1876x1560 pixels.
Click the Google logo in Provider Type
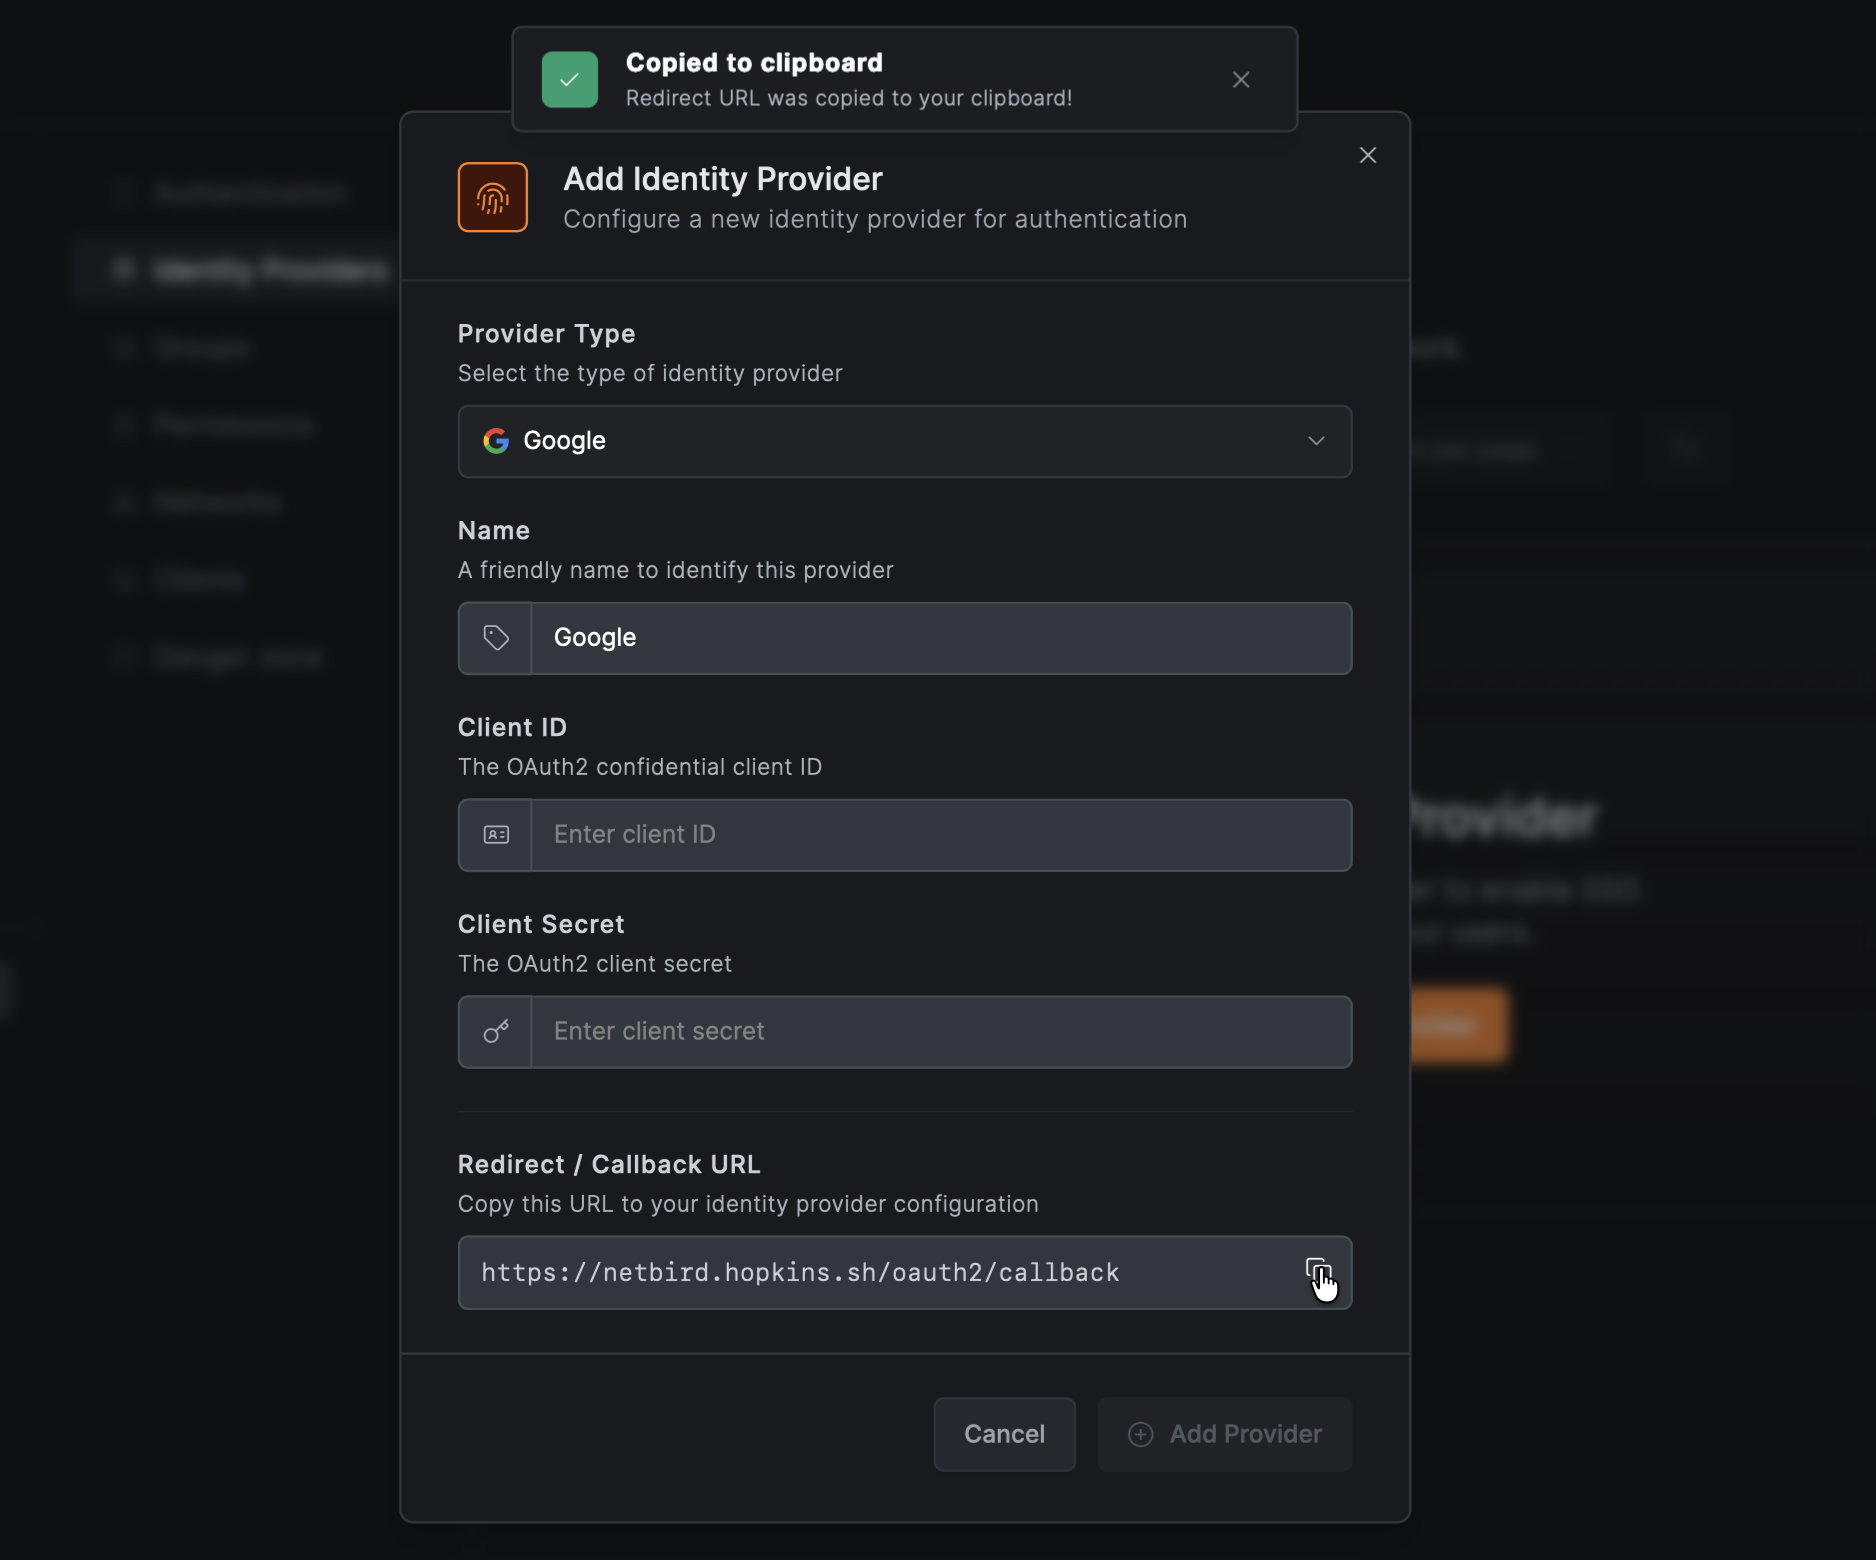point(496,441)
